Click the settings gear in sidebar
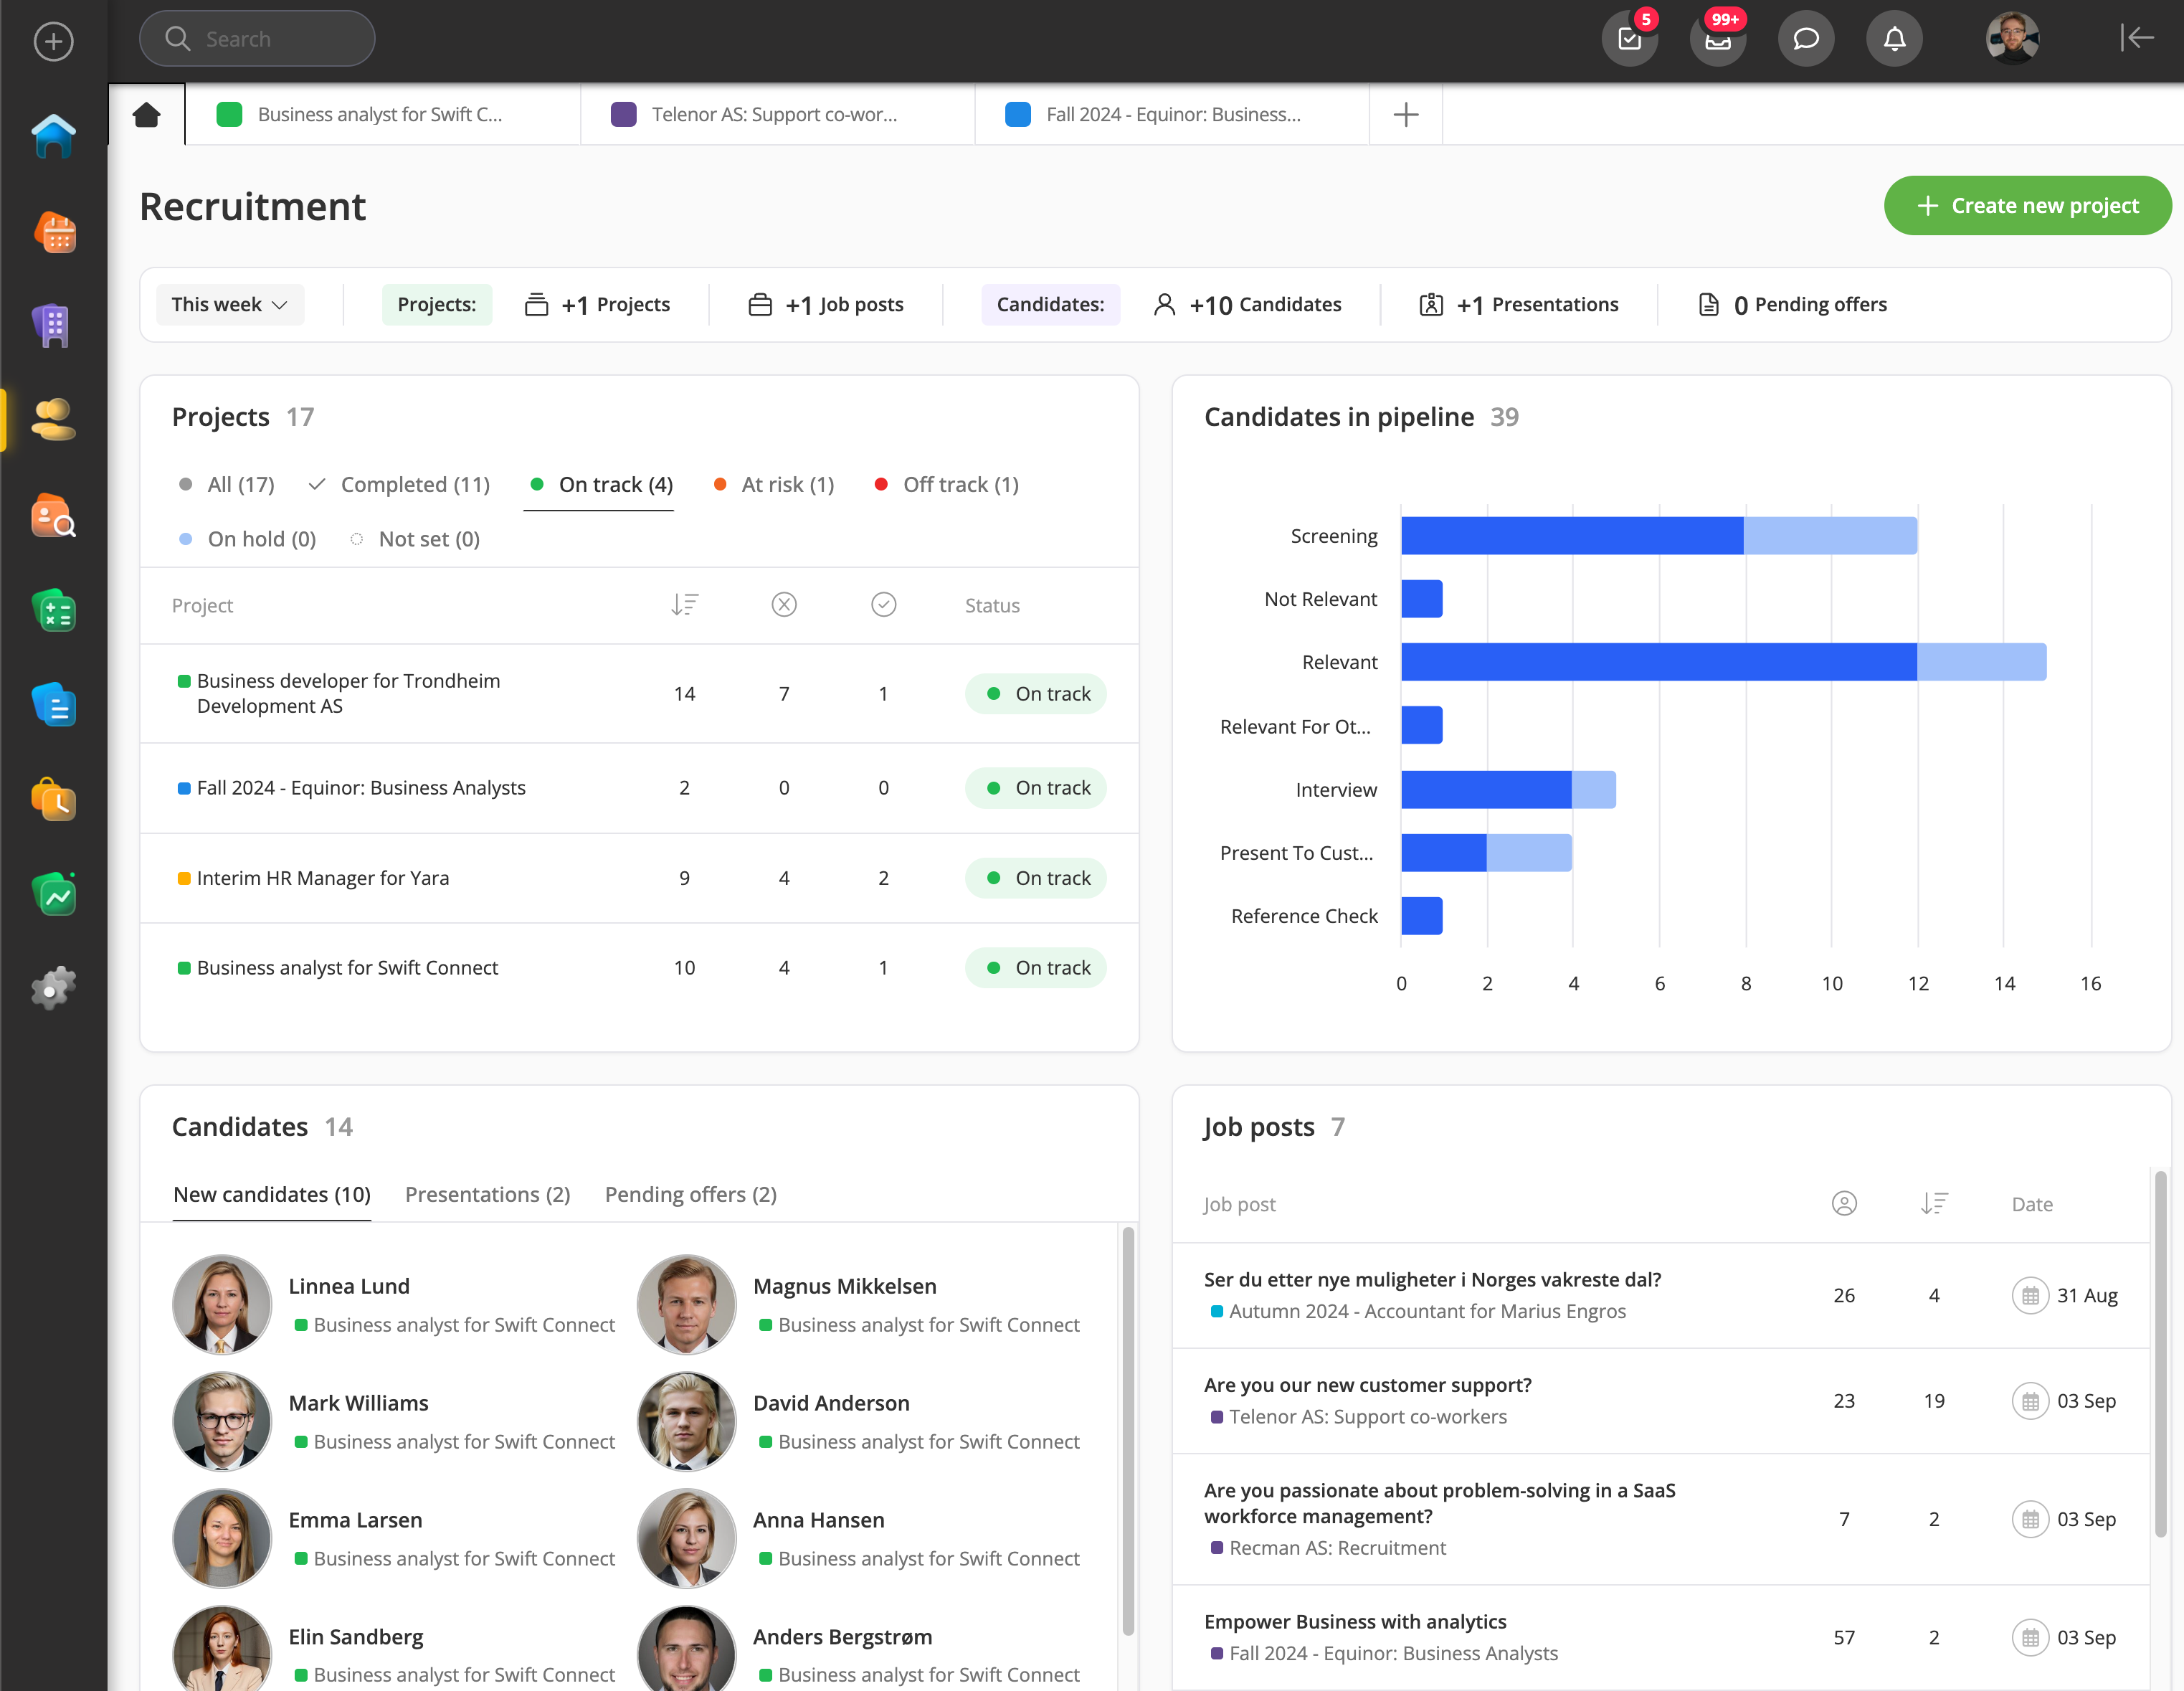2184x1691 pixels. click(x=54, y=988)
